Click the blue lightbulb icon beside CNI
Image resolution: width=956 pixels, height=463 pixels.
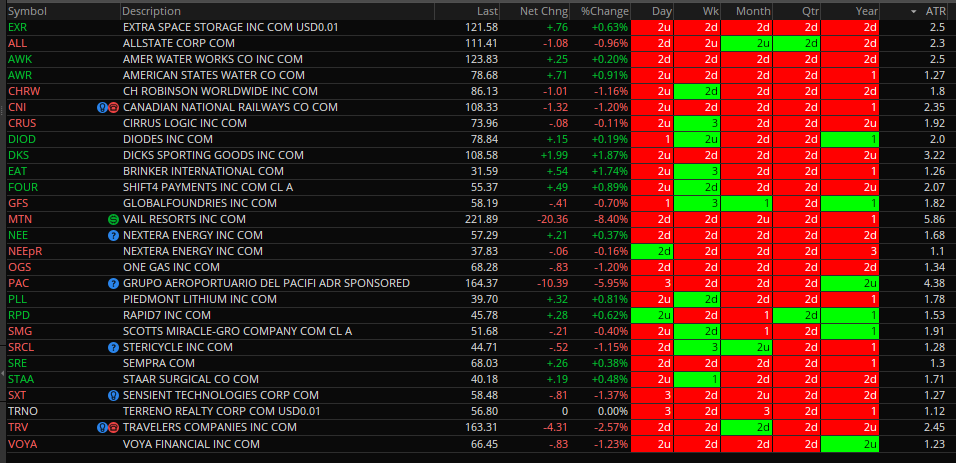102,107
